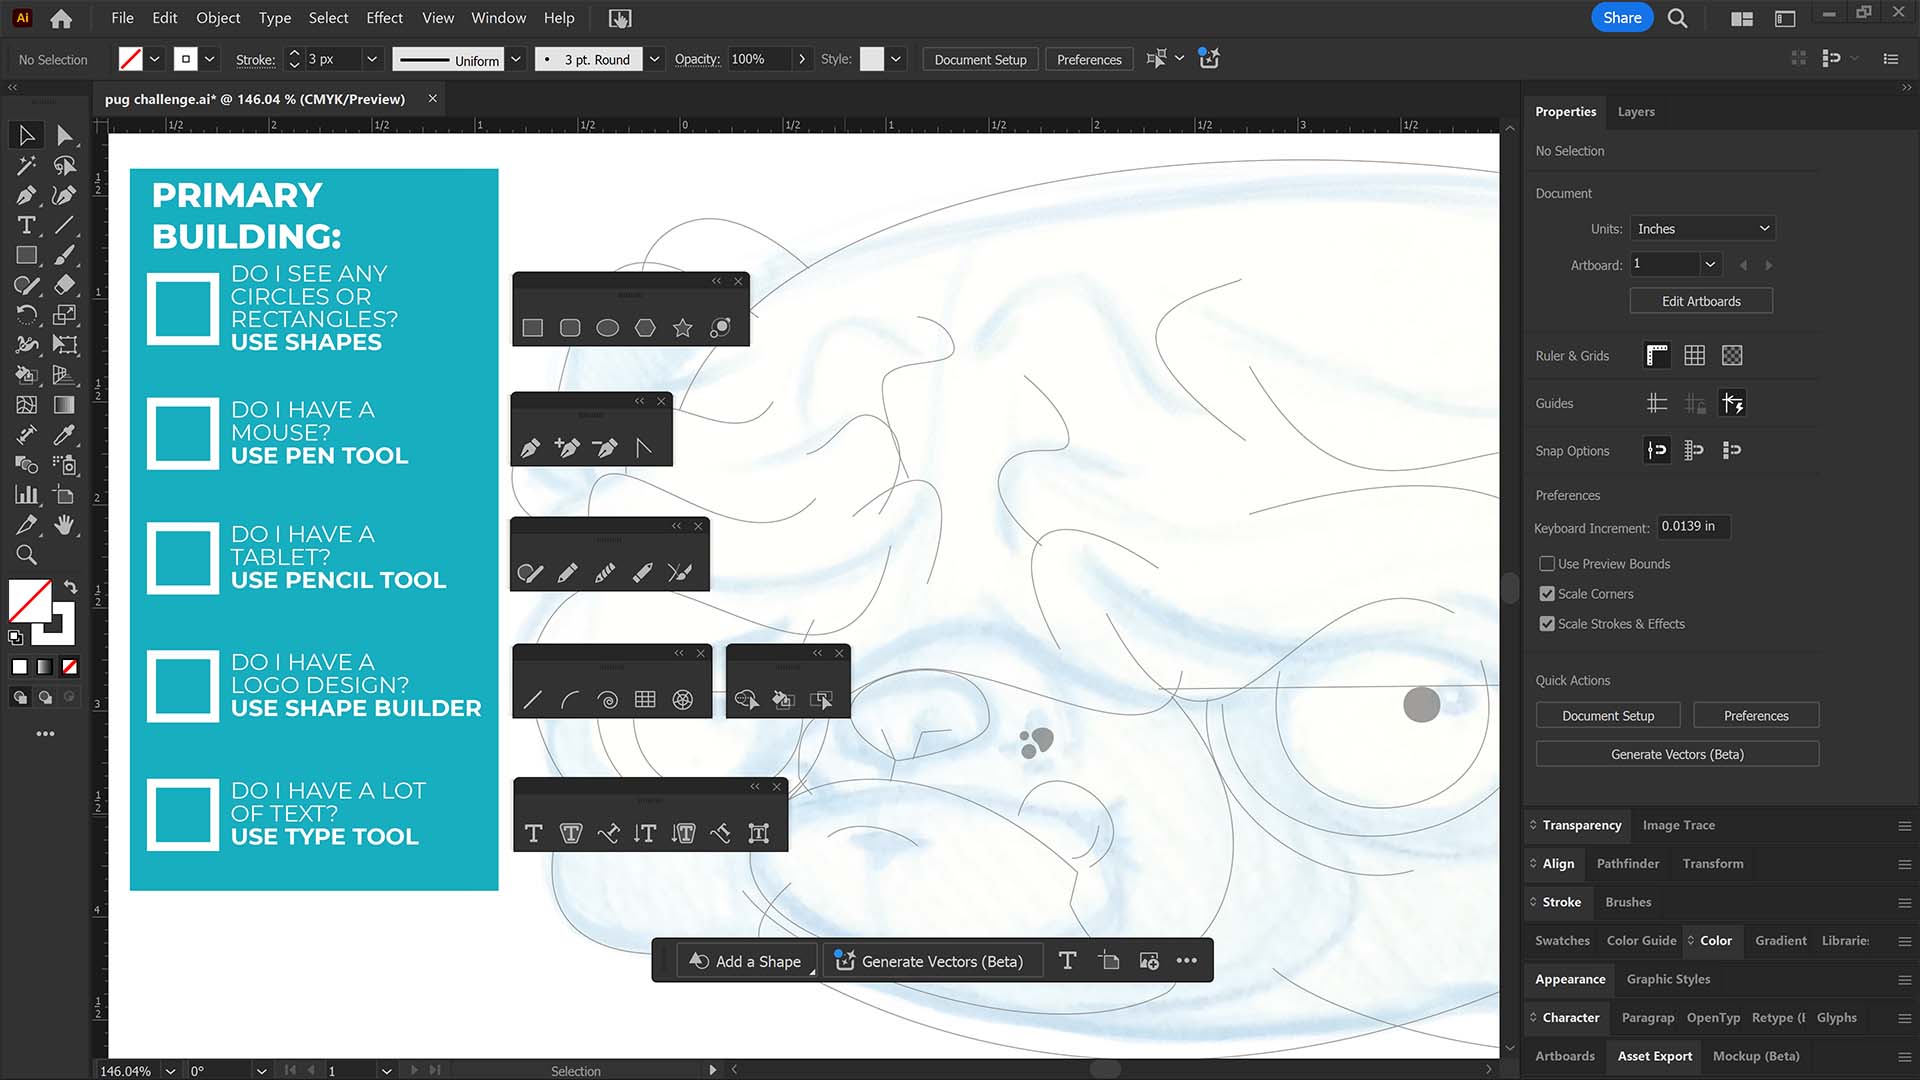Open the search icon in title bar

(1677, 18)
